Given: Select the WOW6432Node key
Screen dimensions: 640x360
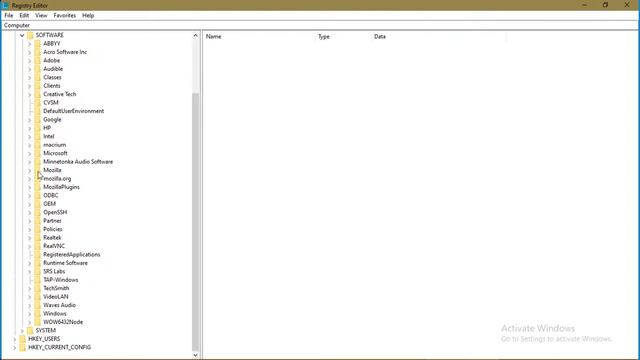Looking at the screenshot, I should pyautogui.click(x=63, y=322).
